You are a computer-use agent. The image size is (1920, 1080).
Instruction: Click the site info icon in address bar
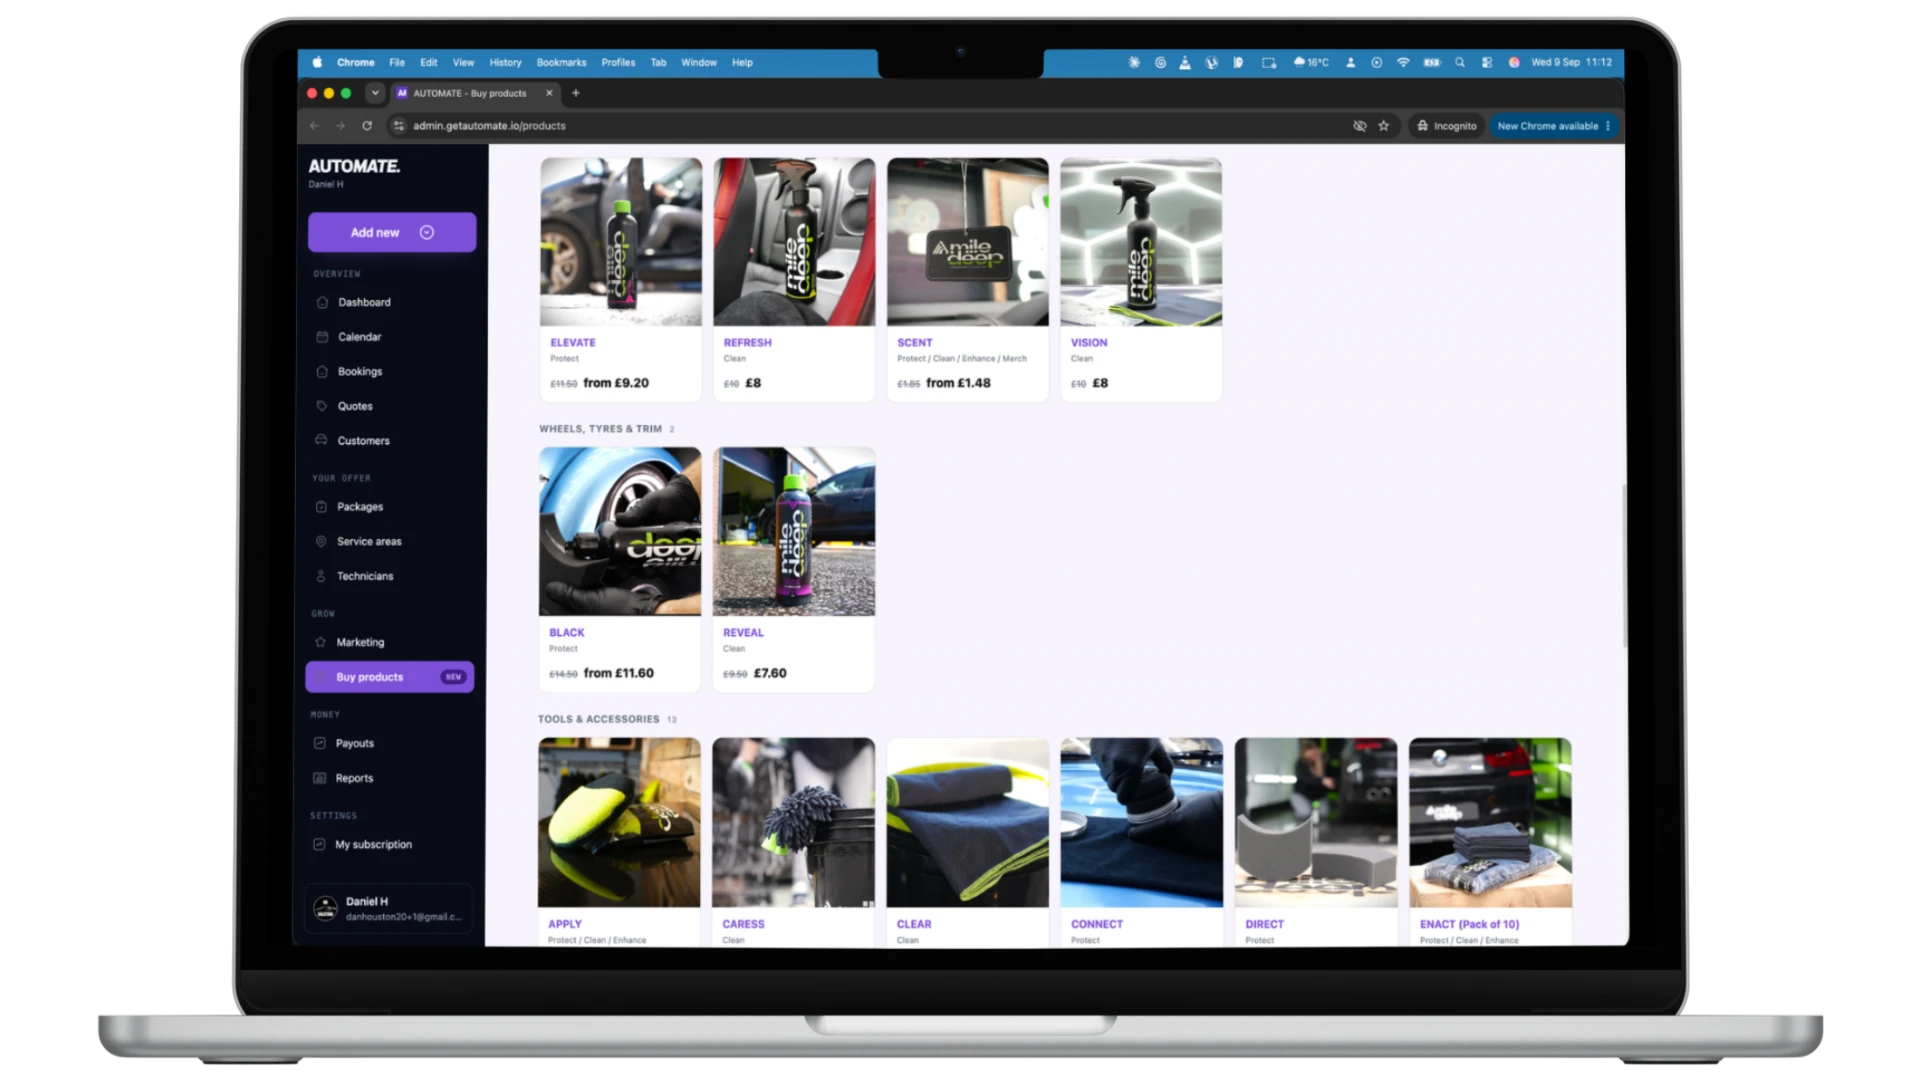coord(398,126)
